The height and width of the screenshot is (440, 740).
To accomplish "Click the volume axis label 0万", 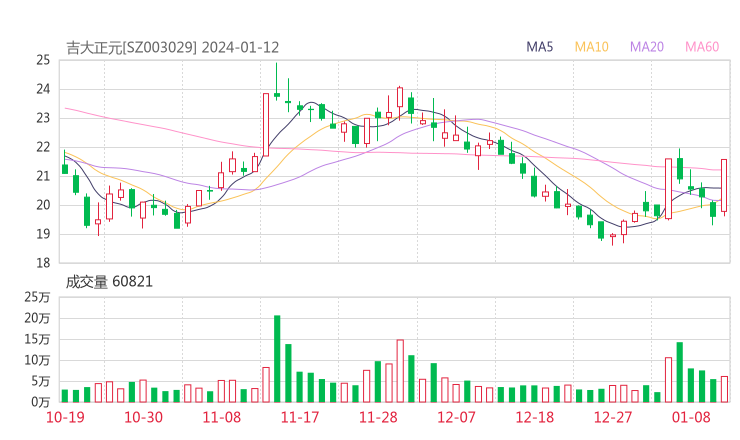I will (41, 402).
